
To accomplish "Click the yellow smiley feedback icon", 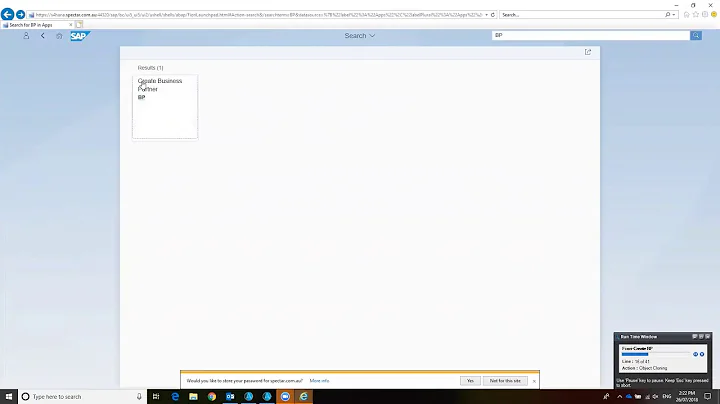I will point(714,15).
